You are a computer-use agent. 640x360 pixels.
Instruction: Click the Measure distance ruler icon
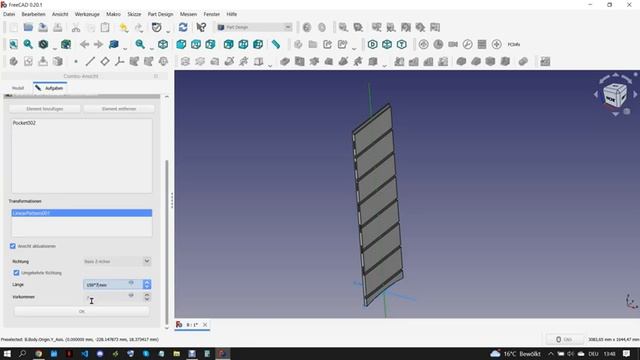pos(276,44)
